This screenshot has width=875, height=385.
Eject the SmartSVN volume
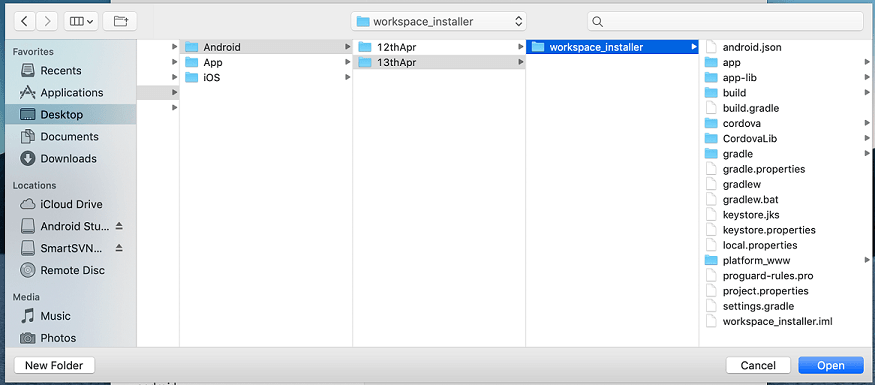tap(119, 248)
